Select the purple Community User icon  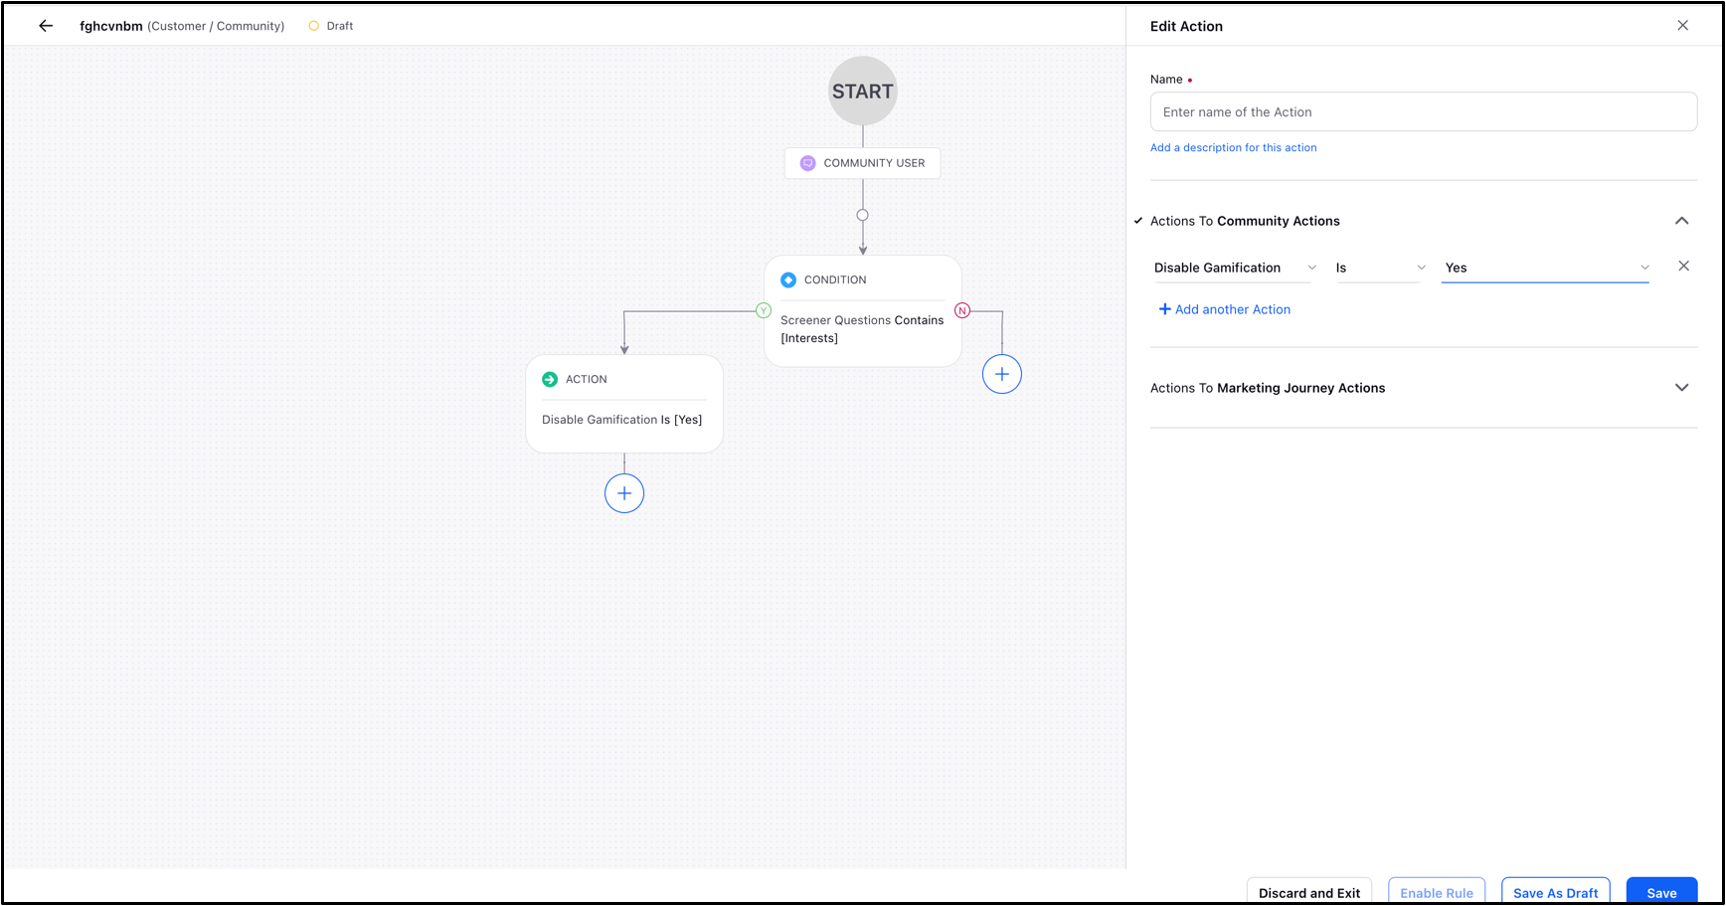(808, 163)
